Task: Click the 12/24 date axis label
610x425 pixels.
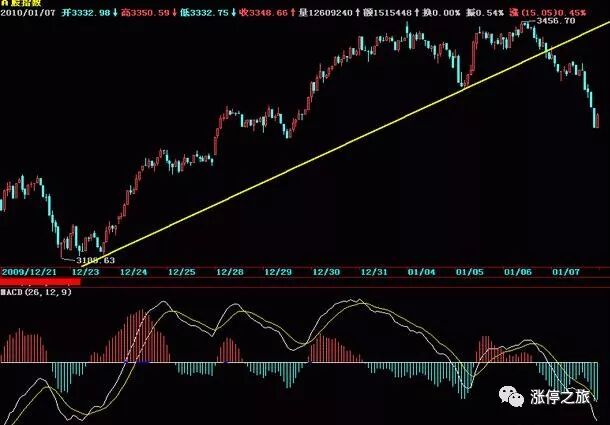Action: pos(134,272)
